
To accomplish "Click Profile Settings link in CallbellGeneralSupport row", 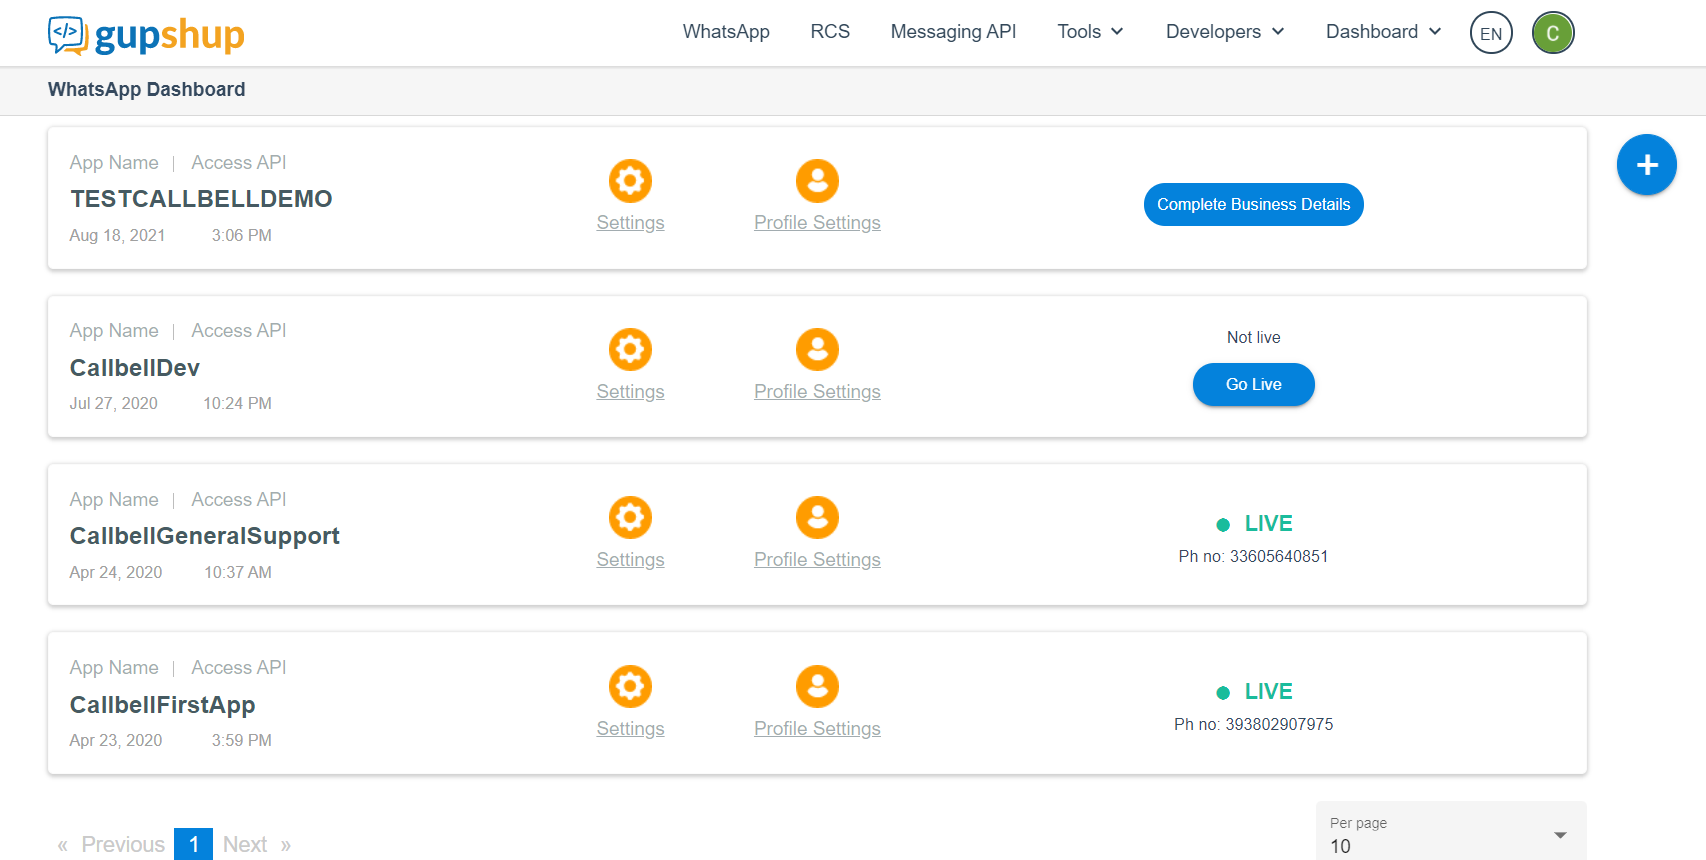I will click(x=817, y=560).
